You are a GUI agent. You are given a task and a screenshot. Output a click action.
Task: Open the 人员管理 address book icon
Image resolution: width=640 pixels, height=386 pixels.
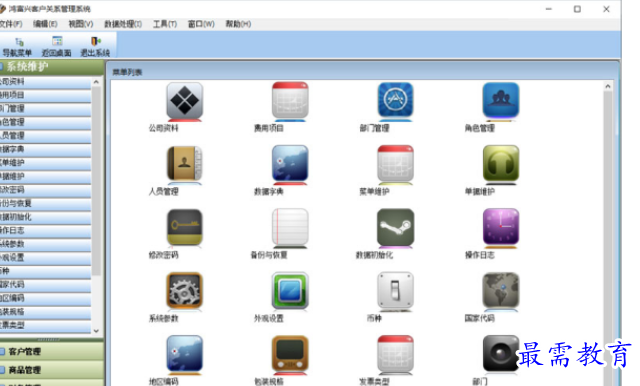tap(184, 164)
